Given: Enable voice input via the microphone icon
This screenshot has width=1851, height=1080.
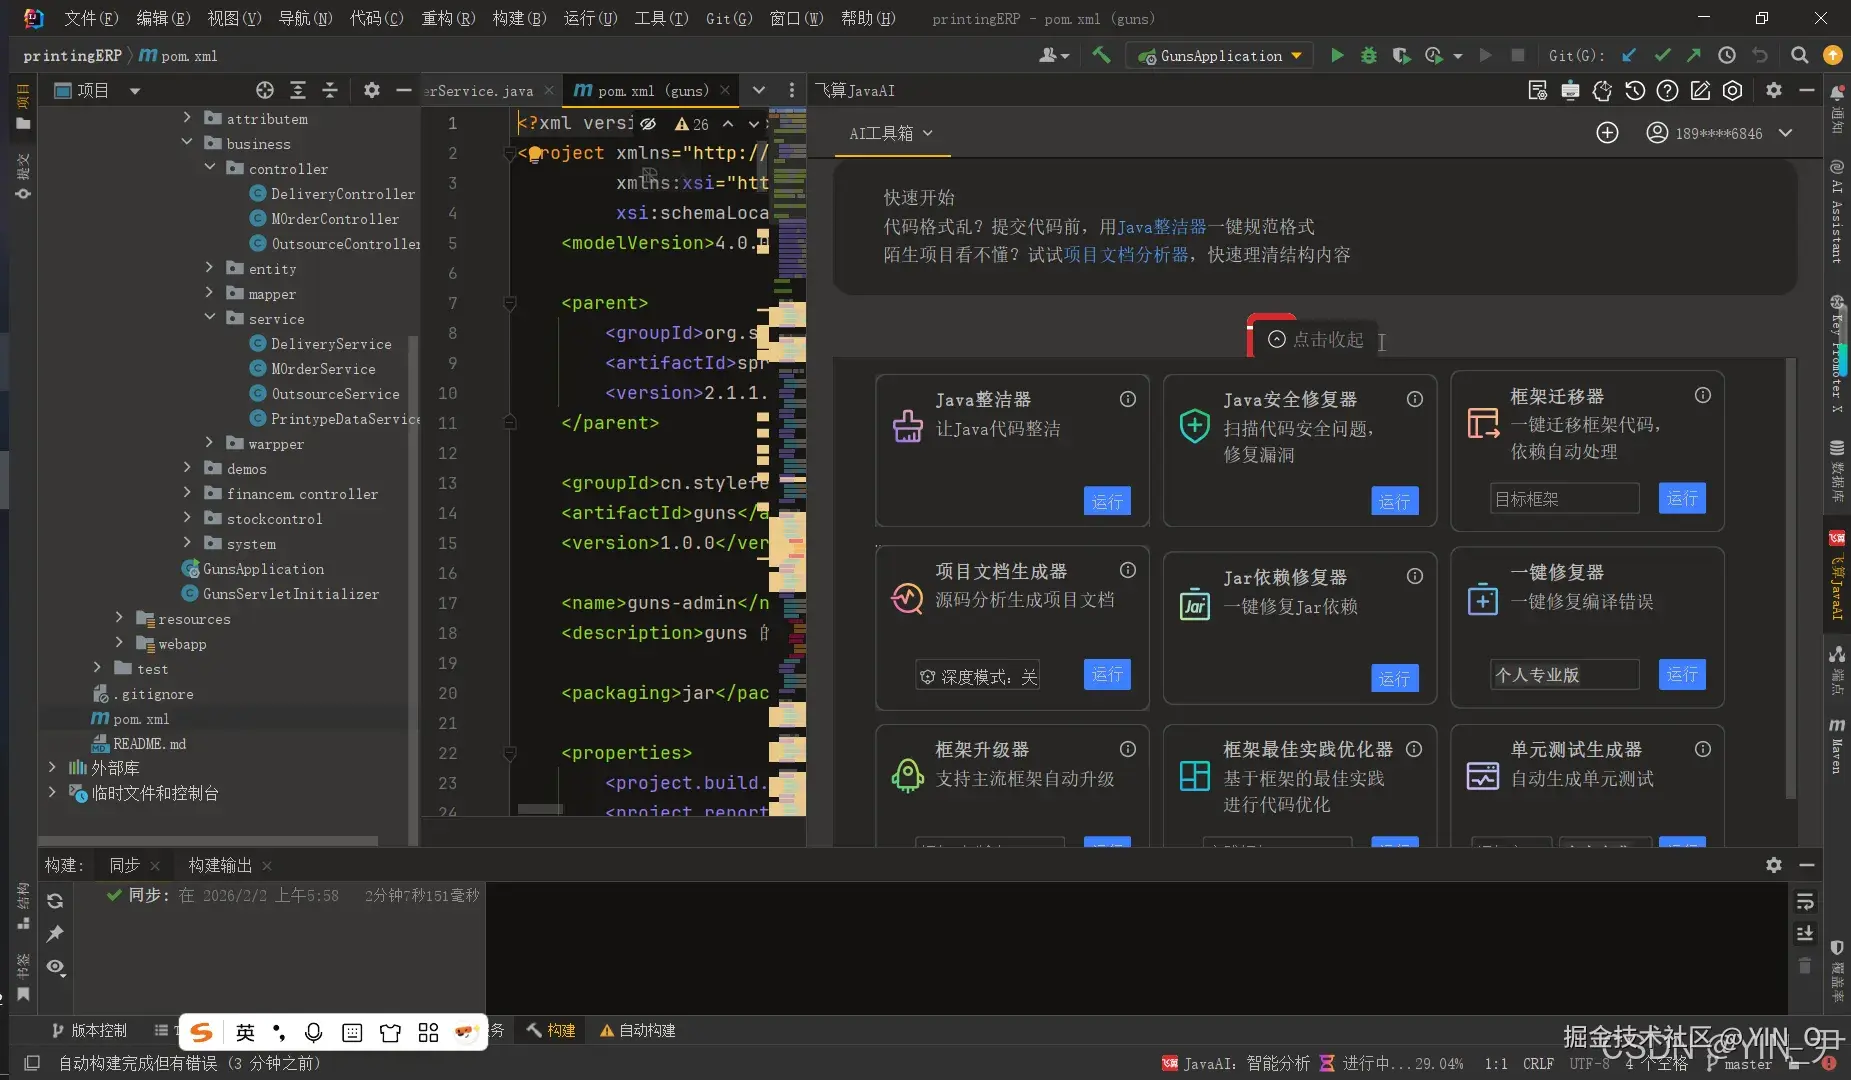Looking at the screenshot, I should tap(313, 1031).
